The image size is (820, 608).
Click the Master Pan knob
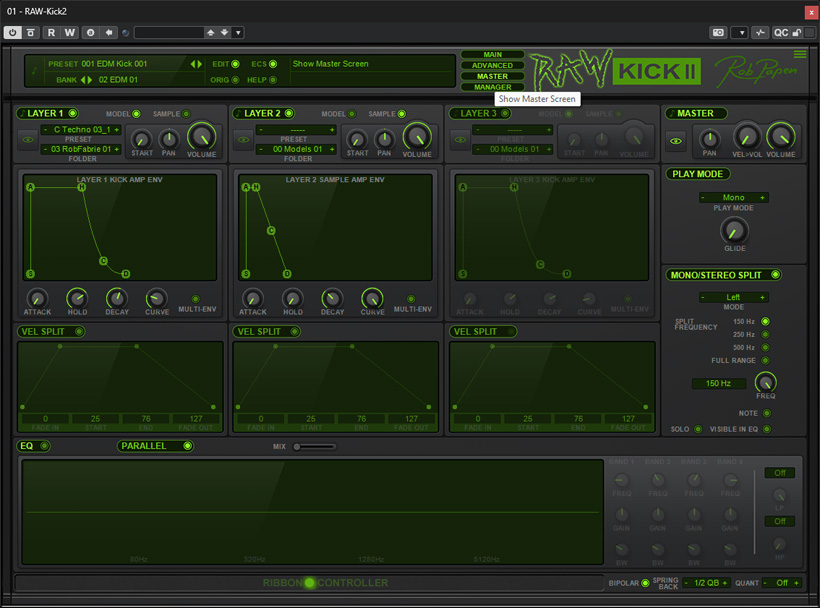point(709,139)
